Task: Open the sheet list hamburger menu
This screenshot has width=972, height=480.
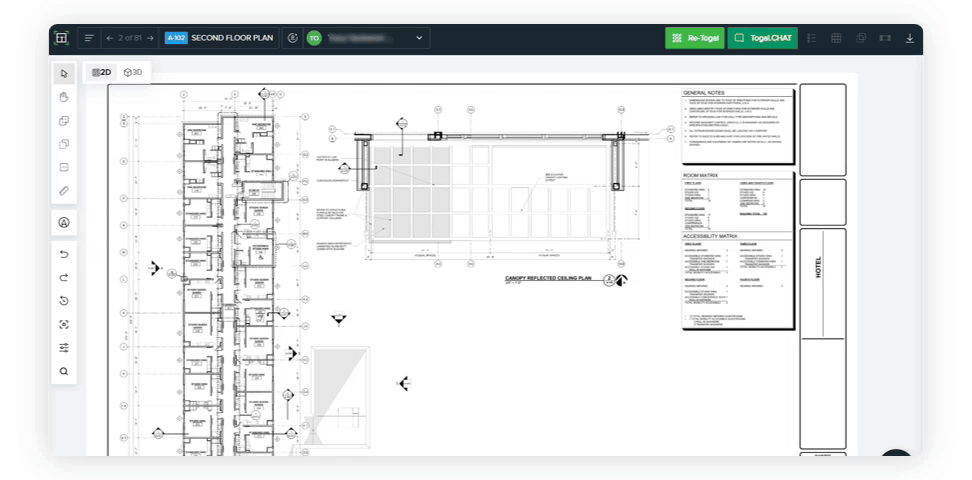Action: 89,38
